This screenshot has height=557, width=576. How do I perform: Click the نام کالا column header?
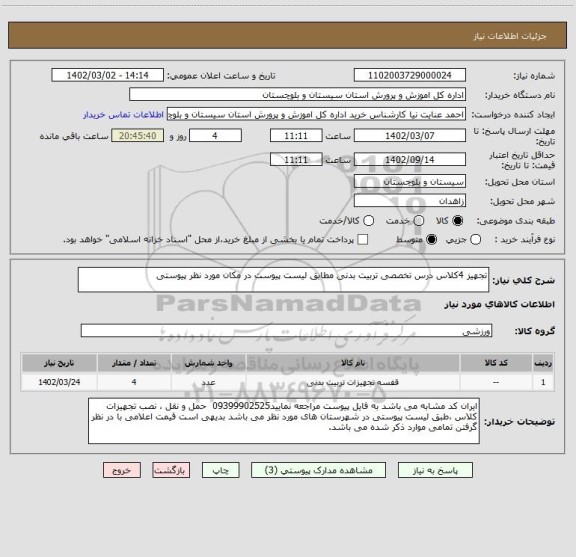click(x=353, y=363)
